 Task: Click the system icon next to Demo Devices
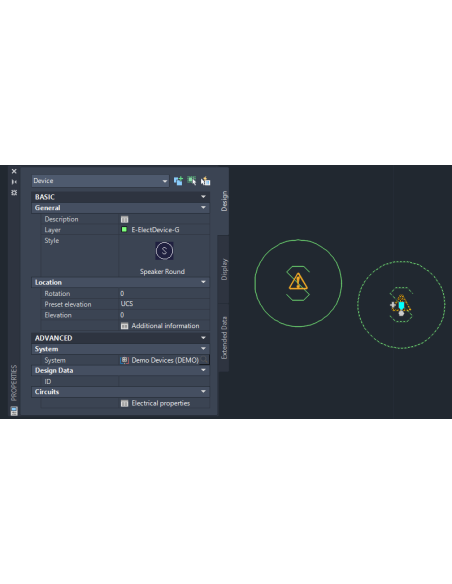pyautogui.click(x=125, y=360)
